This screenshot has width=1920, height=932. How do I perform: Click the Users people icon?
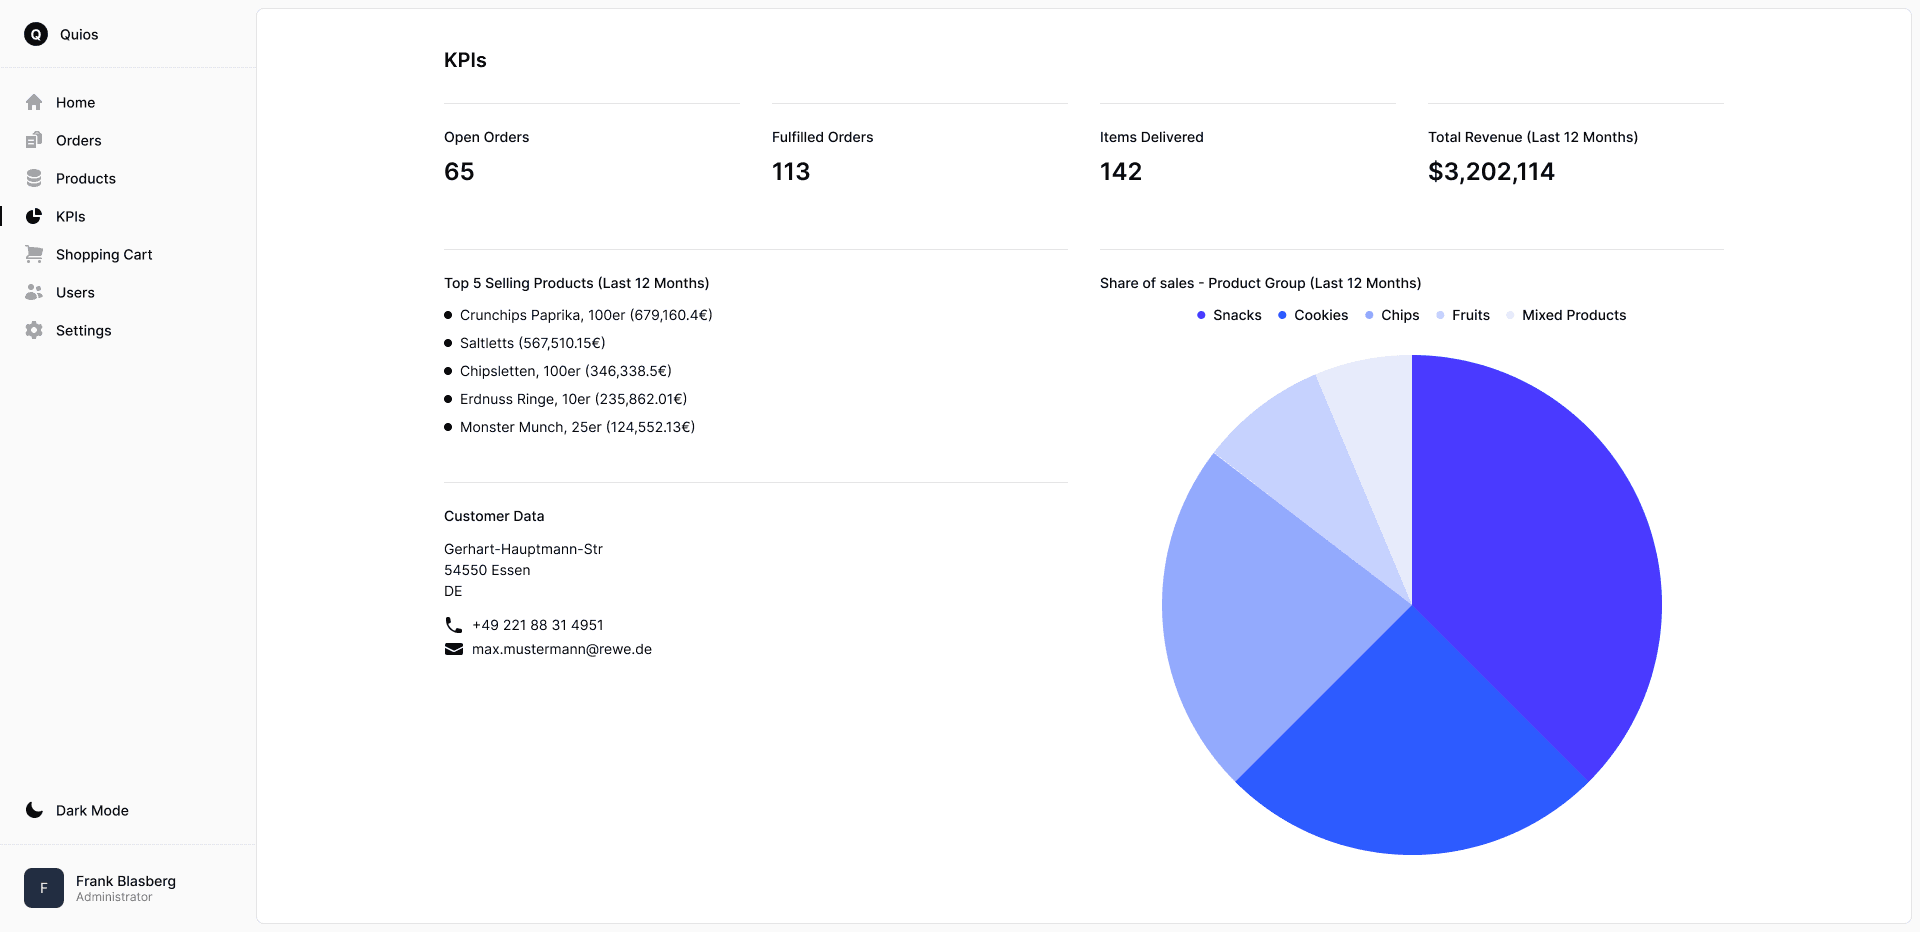(x=34, y=292)
